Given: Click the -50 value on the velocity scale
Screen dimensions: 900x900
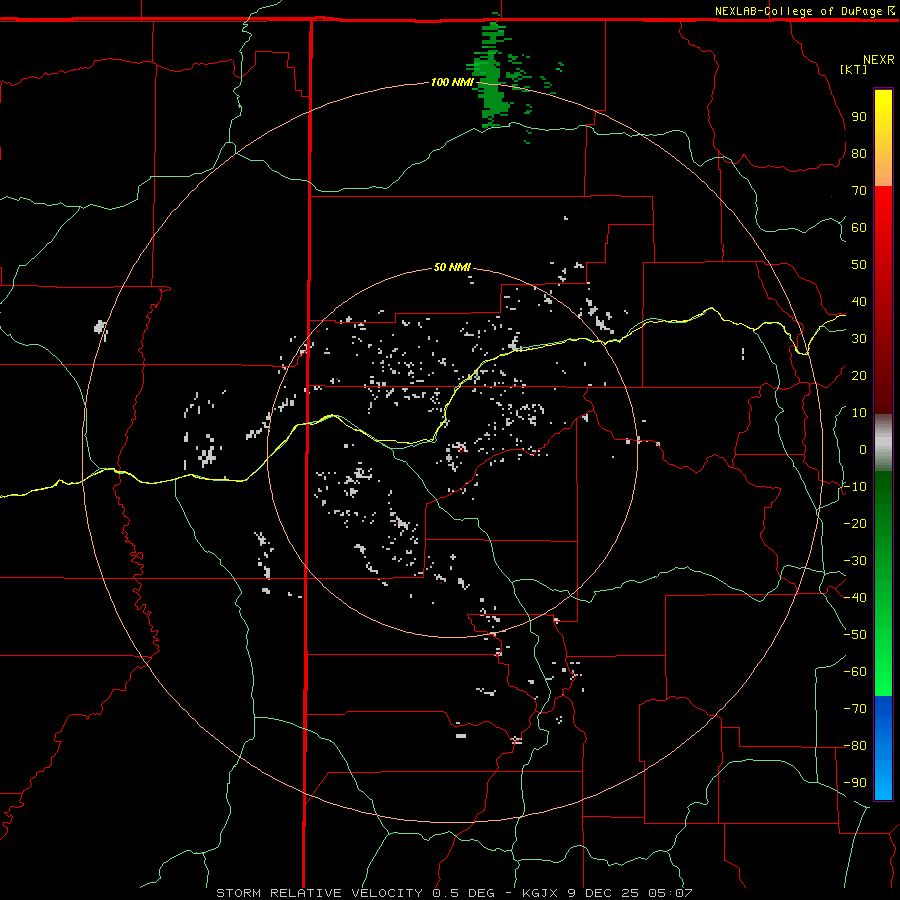Looking at the screenshot, I should 855,635.
